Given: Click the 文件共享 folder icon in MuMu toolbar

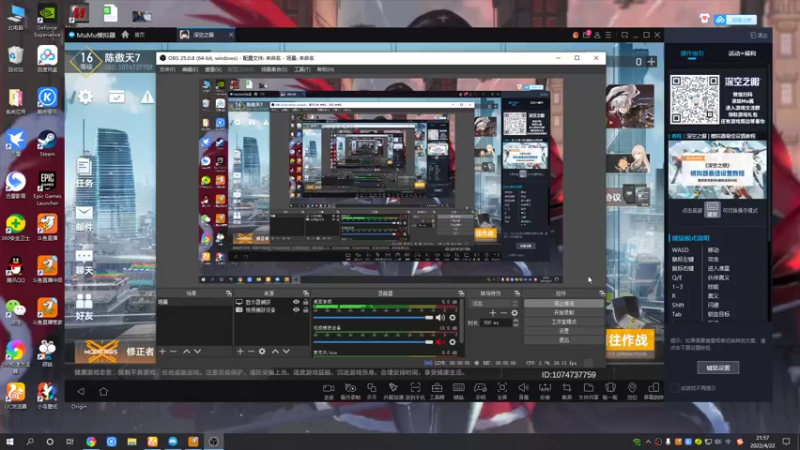Looking at the screenshot, I should [x=588, y=391].
